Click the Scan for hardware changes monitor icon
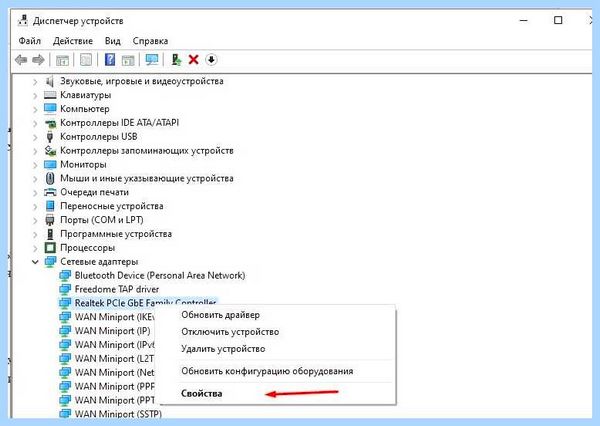 click(152, 60)
